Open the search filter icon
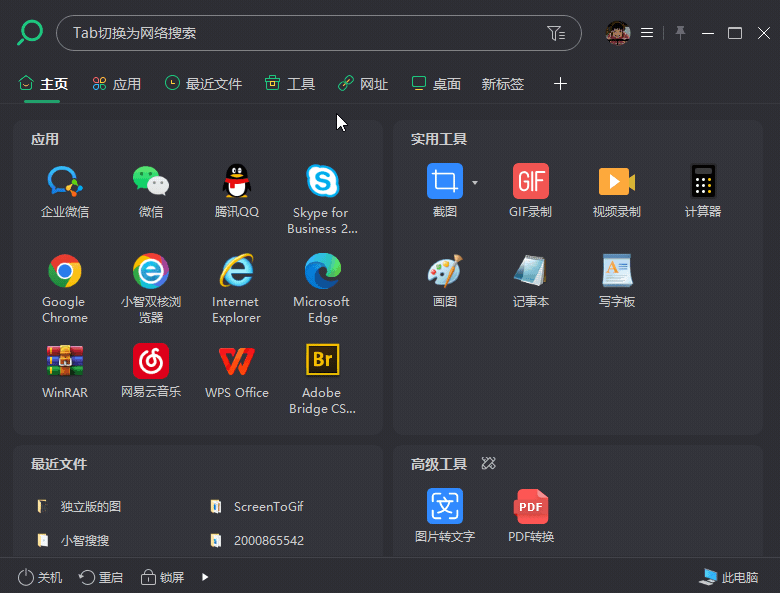 pyautogui.click(x=556, y=33)
